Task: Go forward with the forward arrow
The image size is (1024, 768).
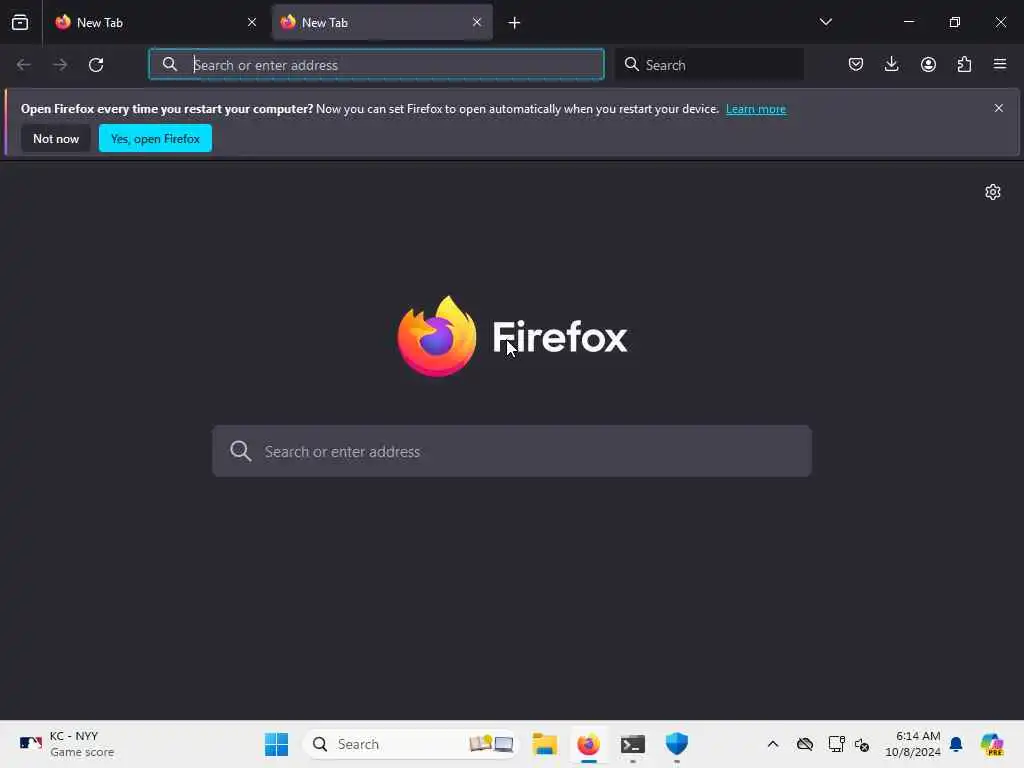Action: point(60,65)
